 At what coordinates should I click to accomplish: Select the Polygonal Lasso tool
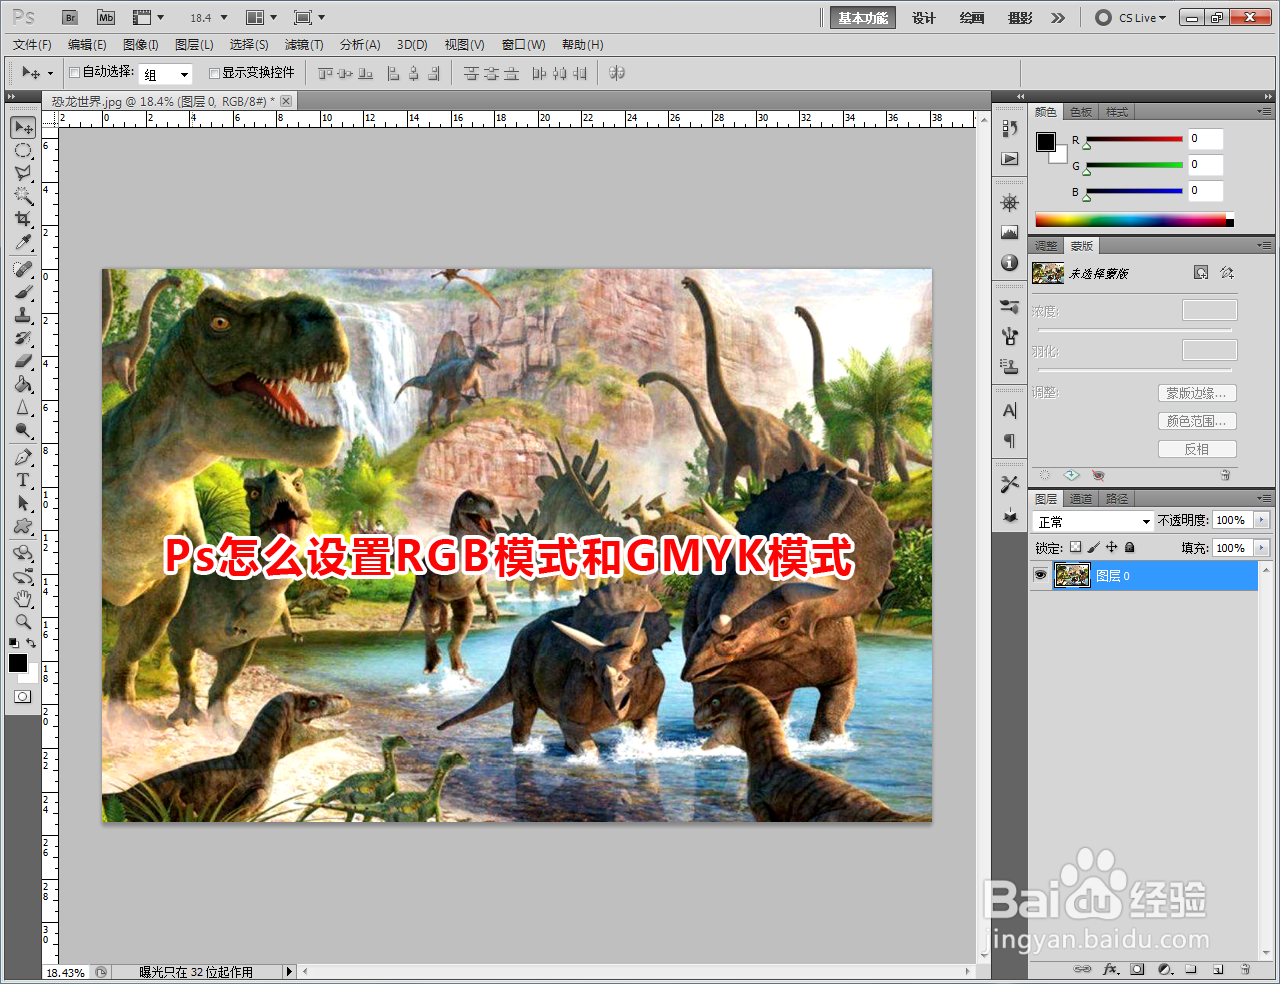(23, 173)
